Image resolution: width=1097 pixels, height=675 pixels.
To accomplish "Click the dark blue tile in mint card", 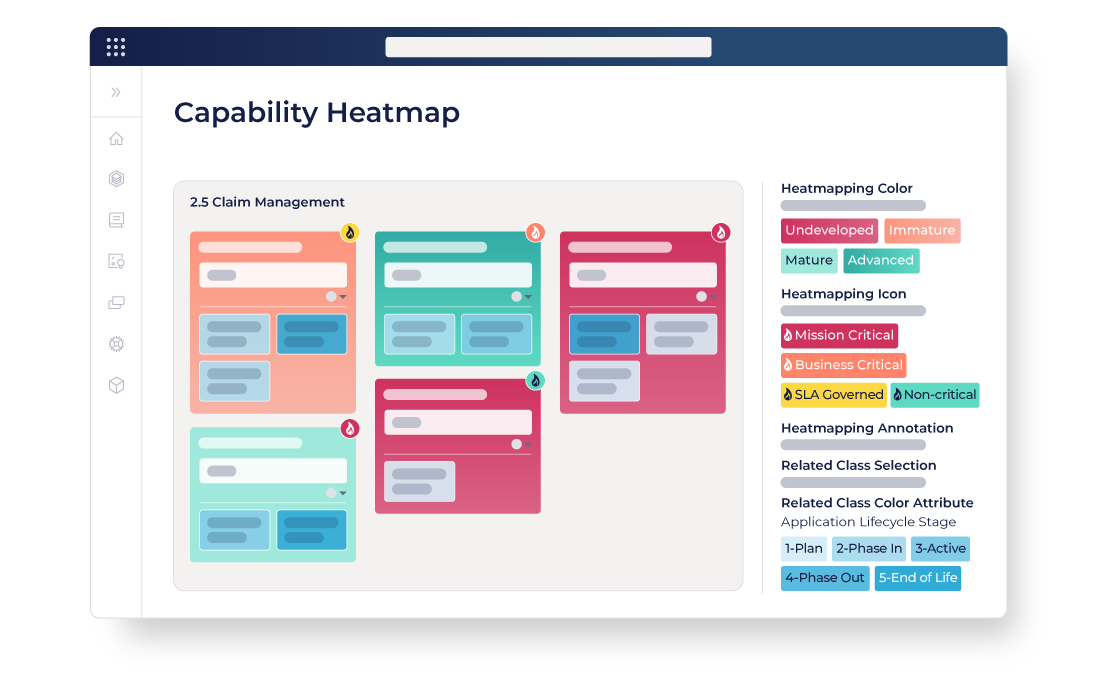I will 311,530.
